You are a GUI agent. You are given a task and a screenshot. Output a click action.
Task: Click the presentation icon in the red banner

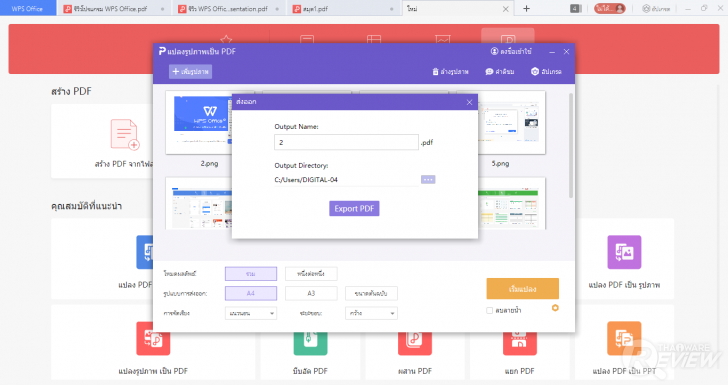[442, 40]
